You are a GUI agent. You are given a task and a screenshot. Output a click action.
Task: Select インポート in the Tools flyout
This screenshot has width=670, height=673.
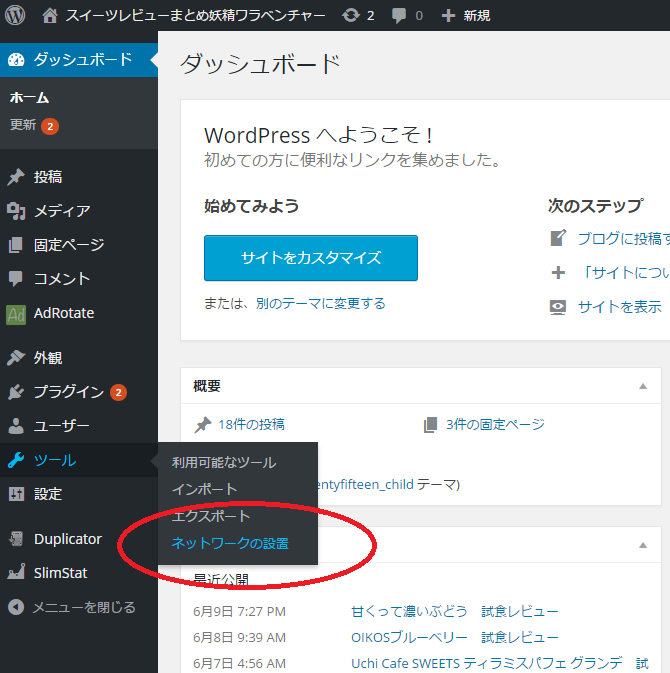(204, 489)
